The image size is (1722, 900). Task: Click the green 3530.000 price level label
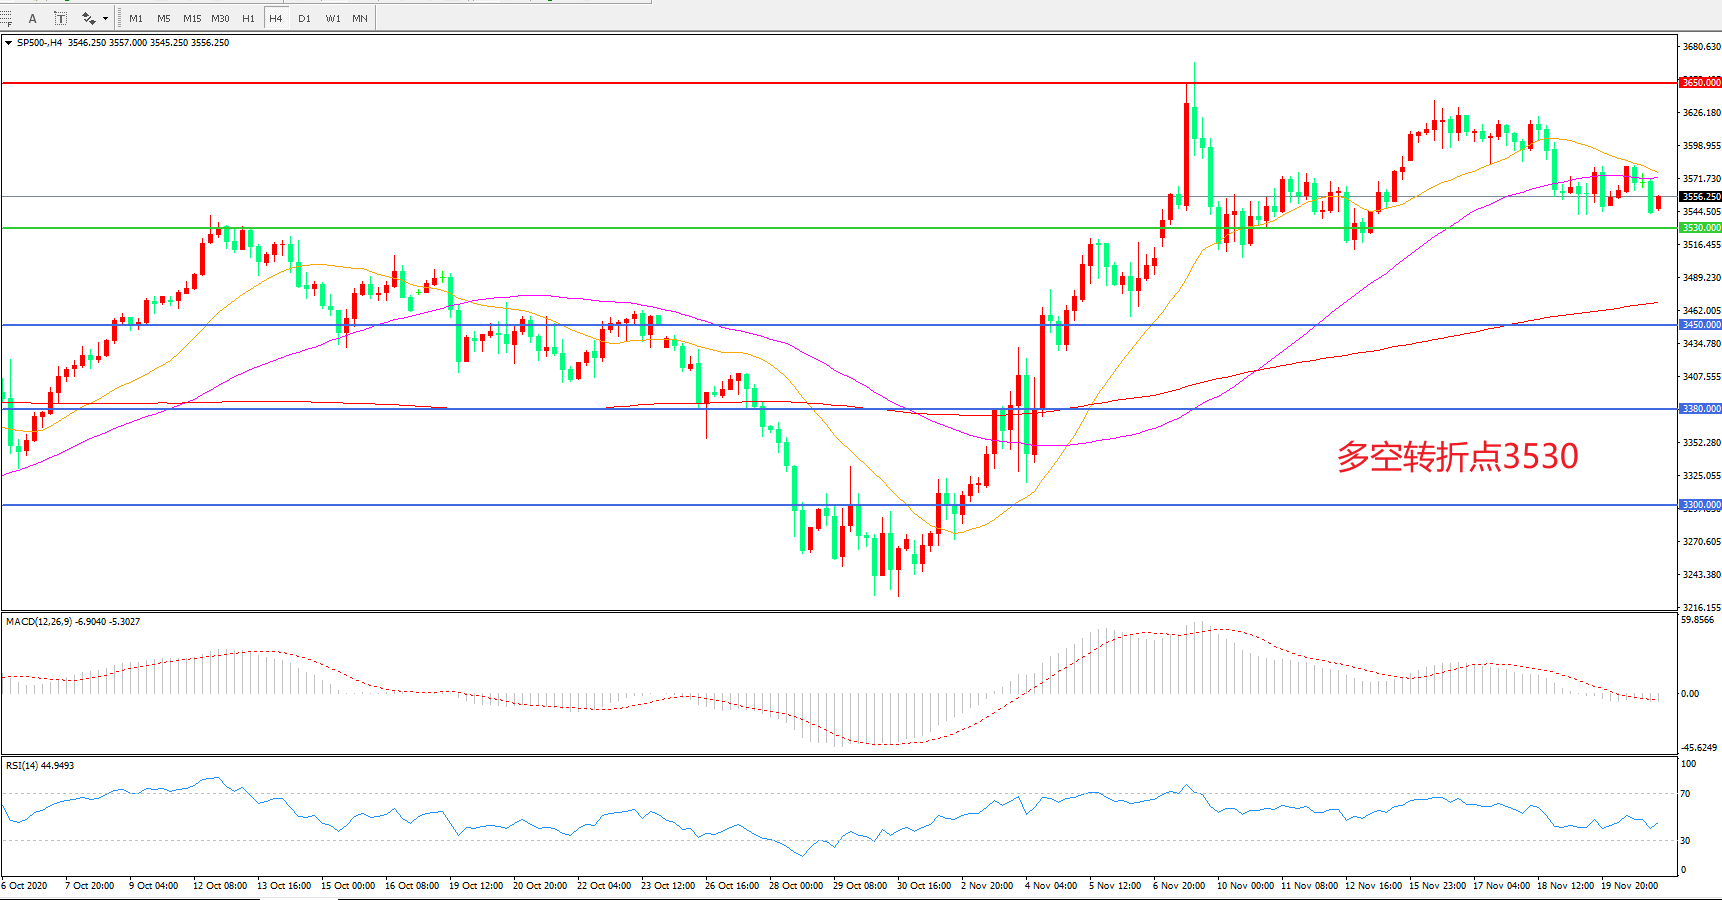tap(1700, 228)
